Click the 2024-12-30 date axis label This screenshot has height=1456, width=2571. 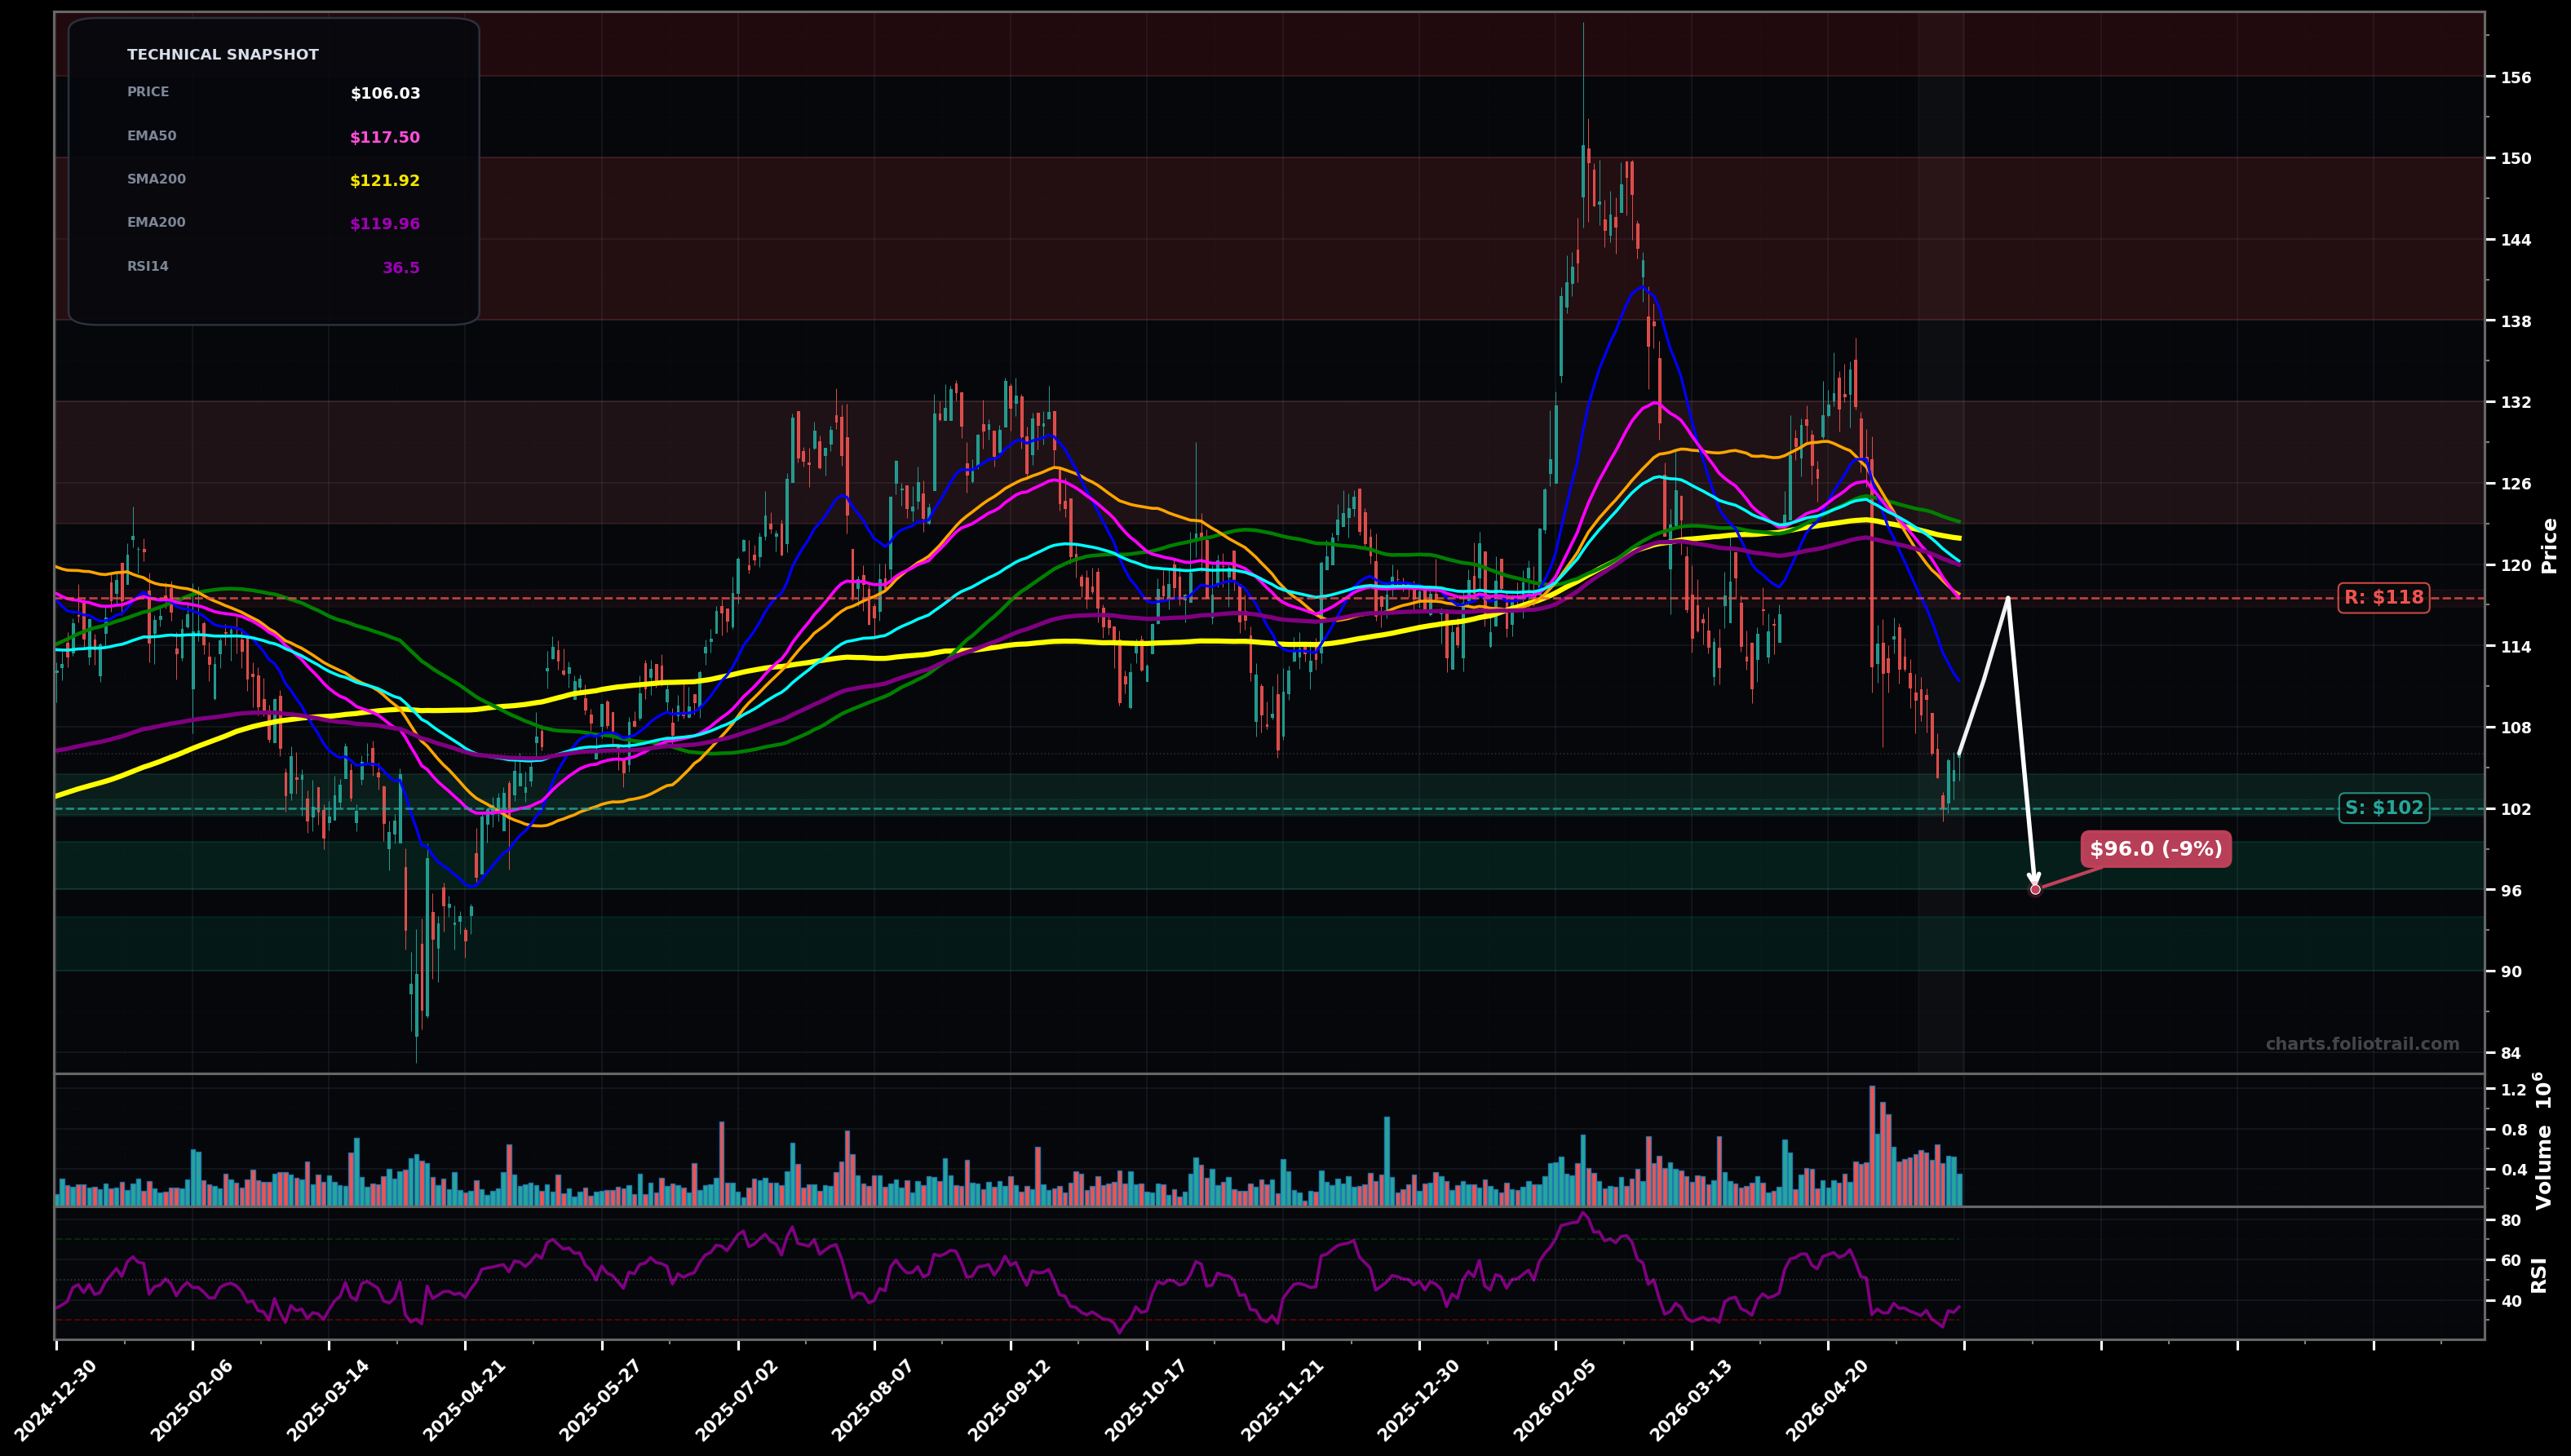(x=56, y=1400)
